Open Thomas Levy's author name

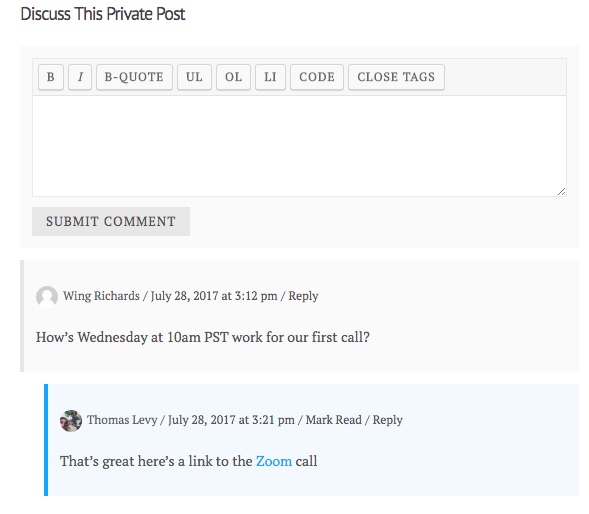click(x=122, y=420)
